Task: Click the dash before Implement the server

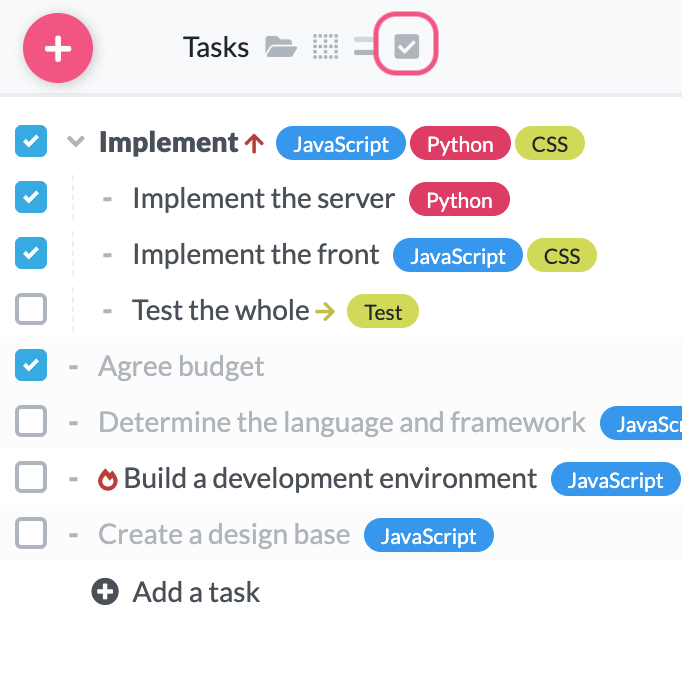Action: click(x=107, y=199)
